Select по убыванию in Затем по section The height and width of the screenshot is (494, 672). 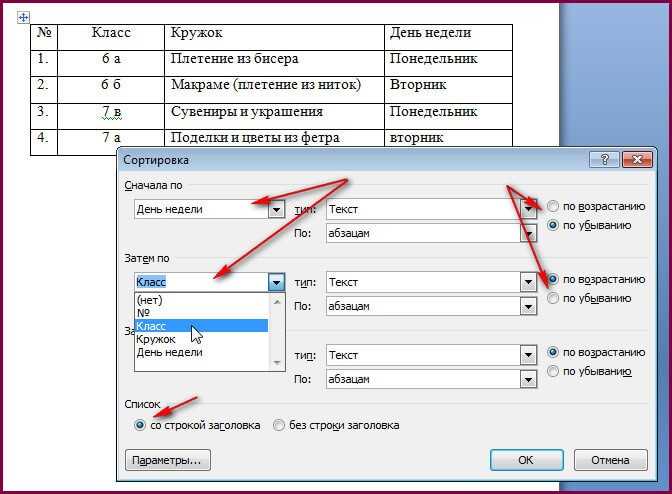590,298
